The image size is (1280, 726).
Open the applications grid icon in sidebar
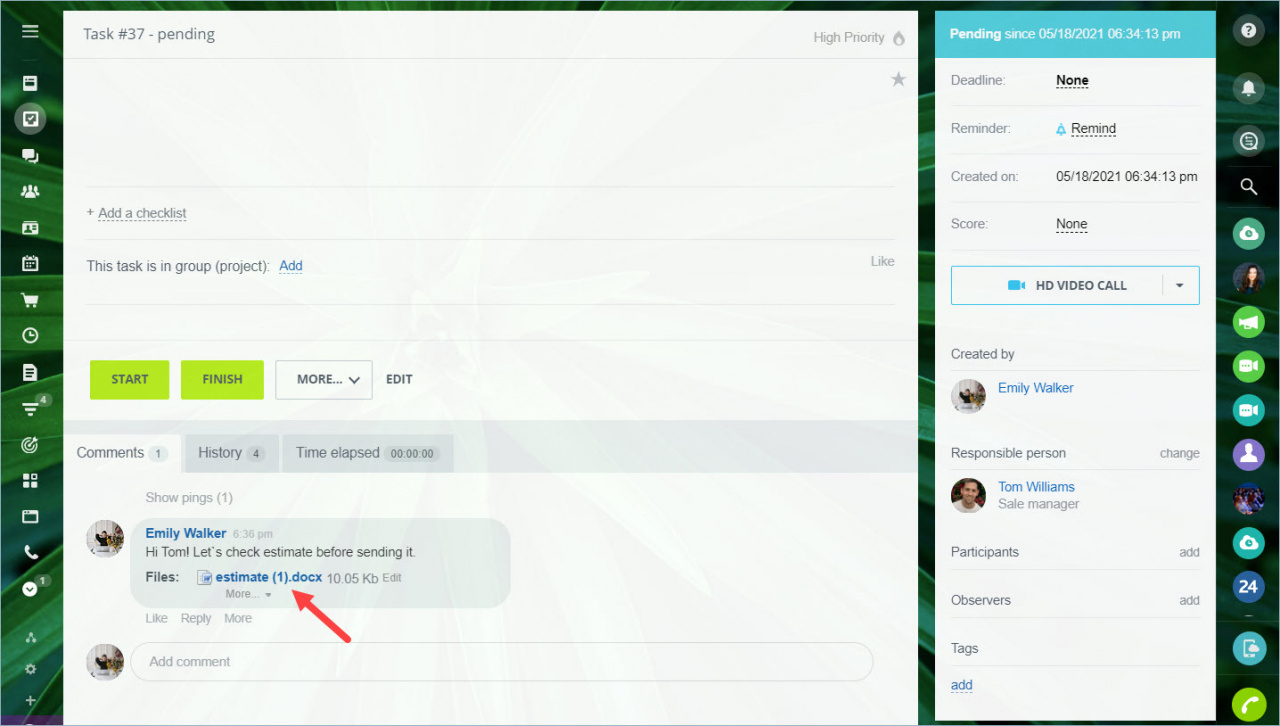pos(30,480)
